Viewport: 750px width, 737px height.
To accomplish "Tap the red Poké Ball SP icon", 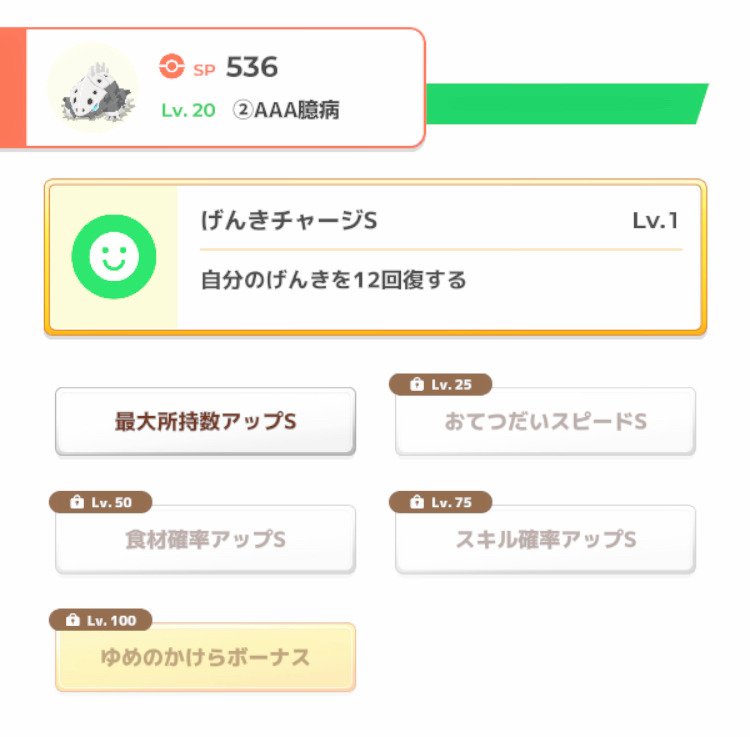I will [171, 66].
